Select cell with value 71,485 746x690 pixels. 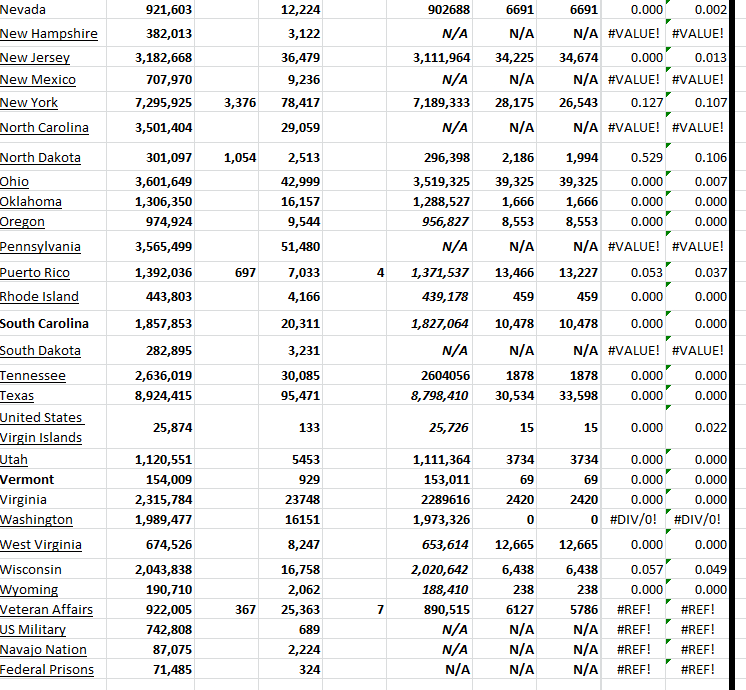coord(150,669)
